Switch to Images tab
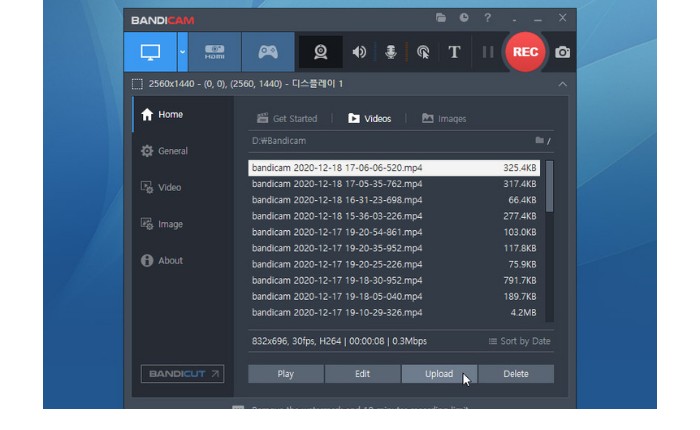The height and width of the screenshot is (430, 700). [x=444, y=118]
